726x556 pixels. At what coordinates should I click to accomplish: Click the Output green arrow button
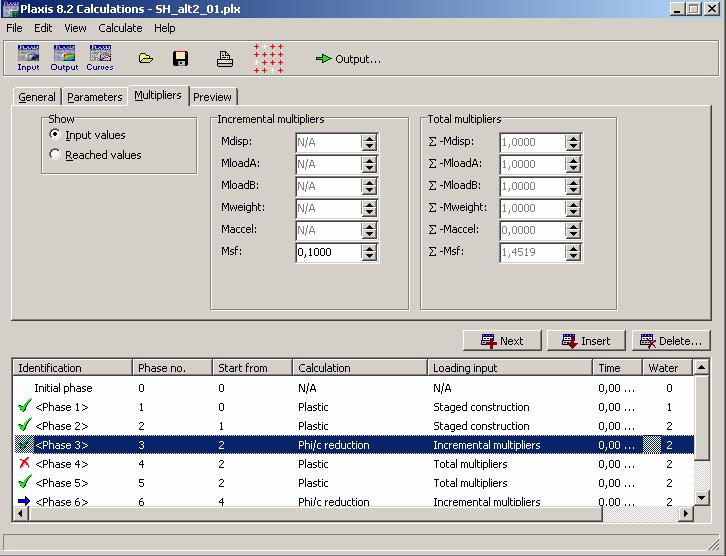coord(348,59)
